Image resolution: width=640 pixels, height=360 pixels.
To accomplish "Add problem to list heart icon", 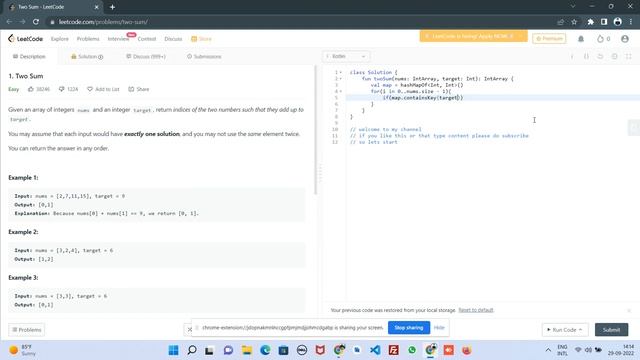I will point(90,89).
